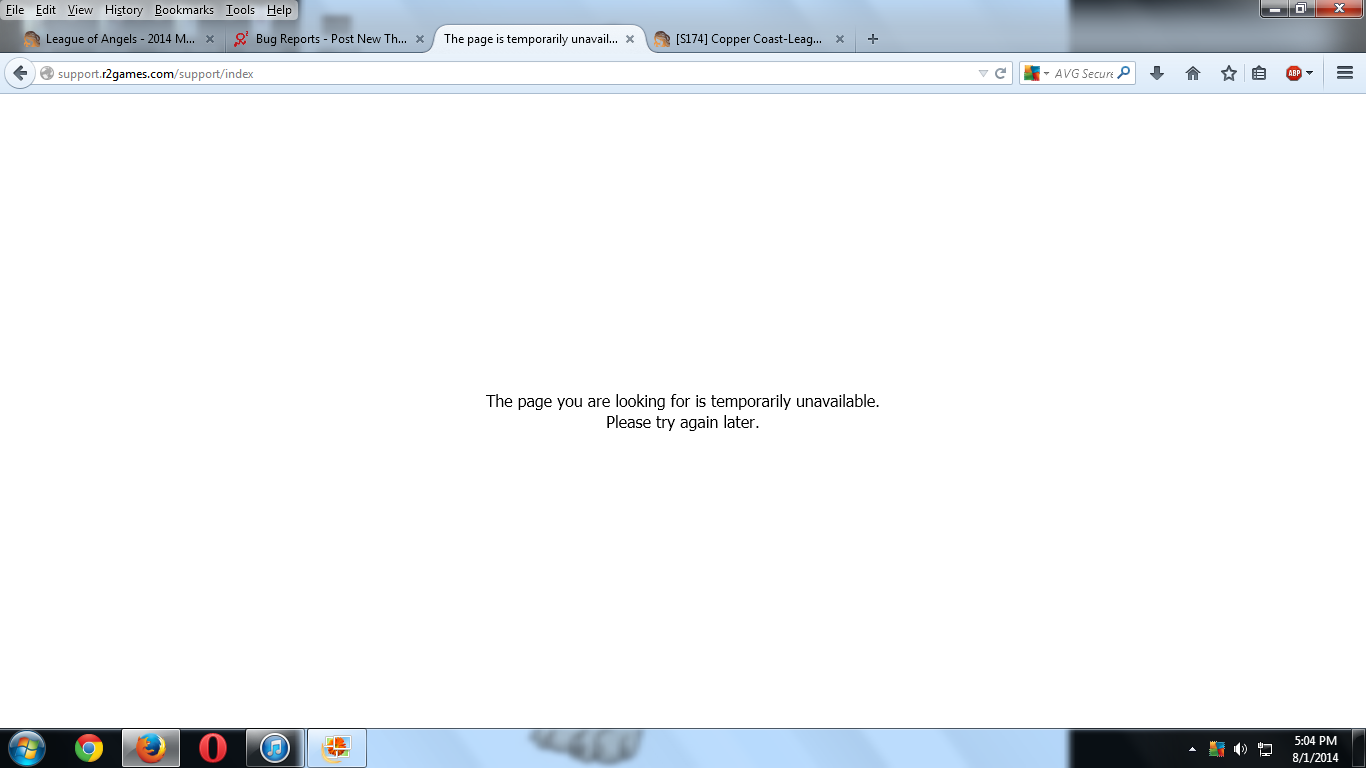Go to the Home page icon

tap(1193, 73)
